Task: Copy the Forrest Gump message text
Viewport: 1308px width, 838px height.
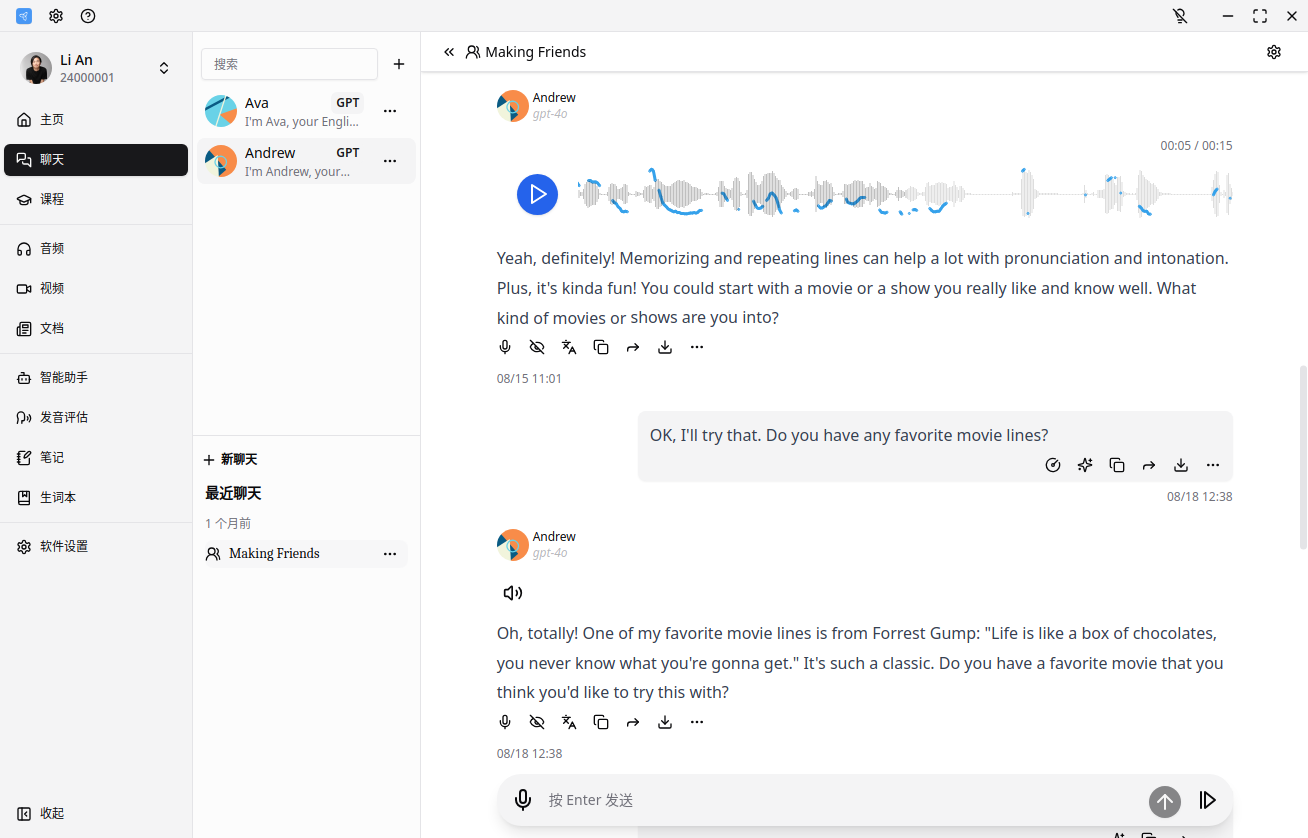Action: point(601,722)
